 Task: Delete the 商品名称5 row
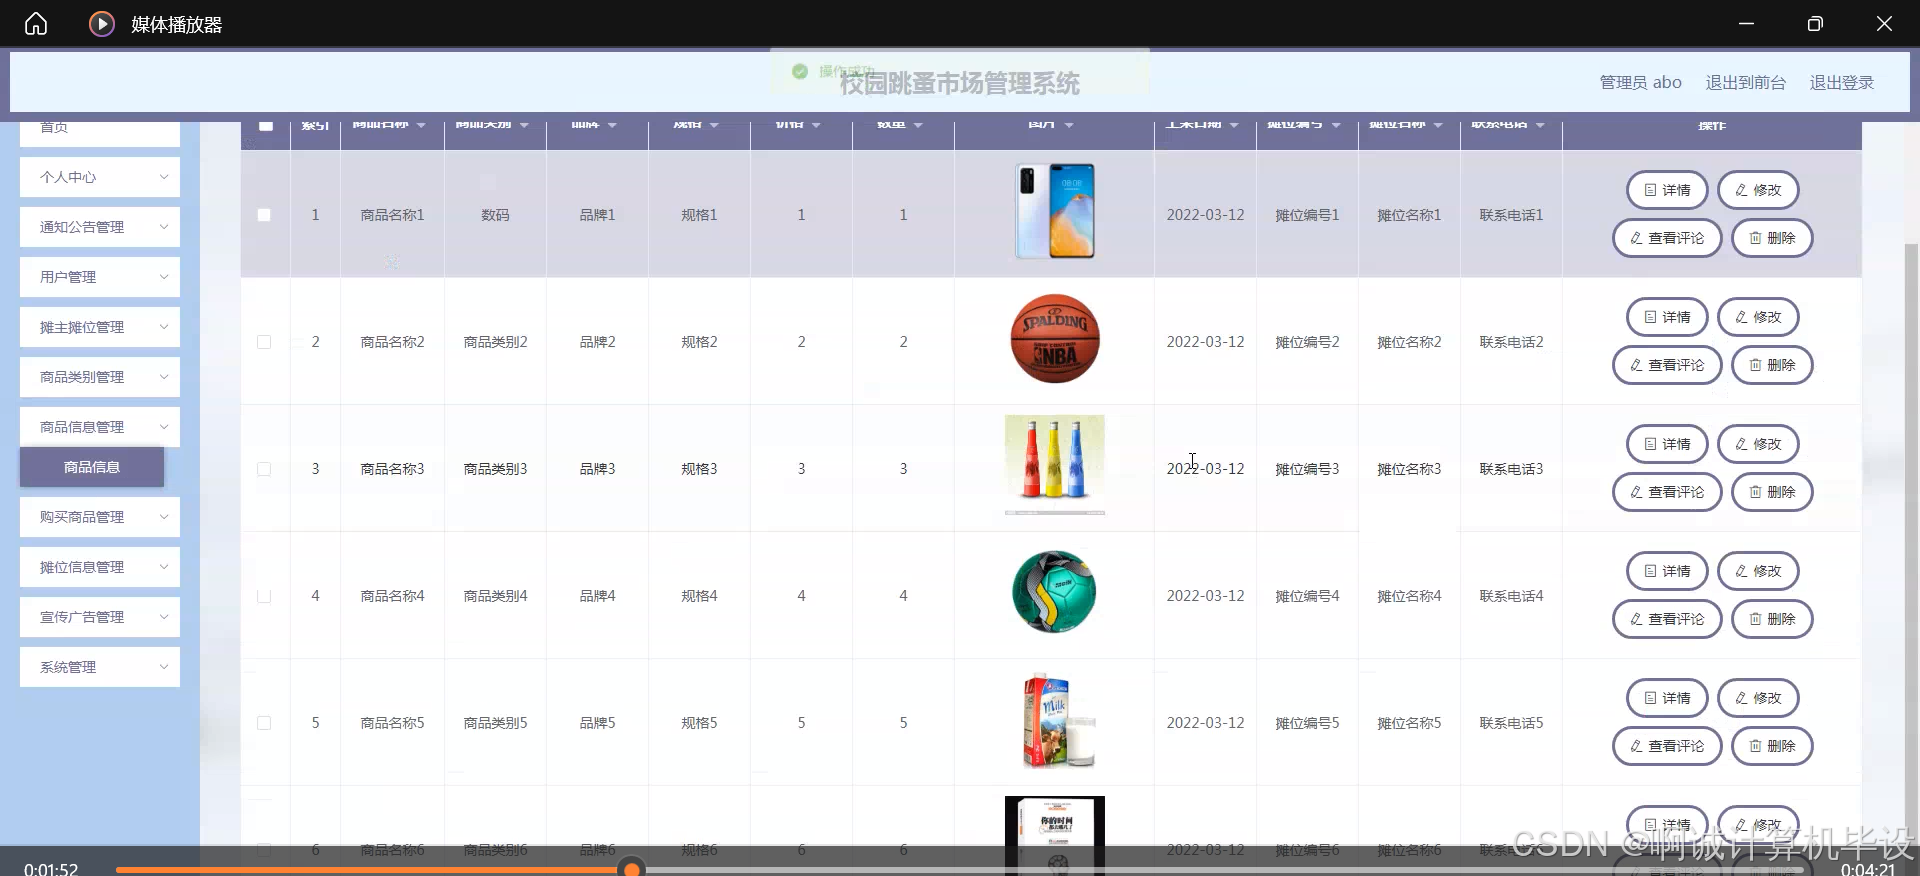pos(1772,746)
